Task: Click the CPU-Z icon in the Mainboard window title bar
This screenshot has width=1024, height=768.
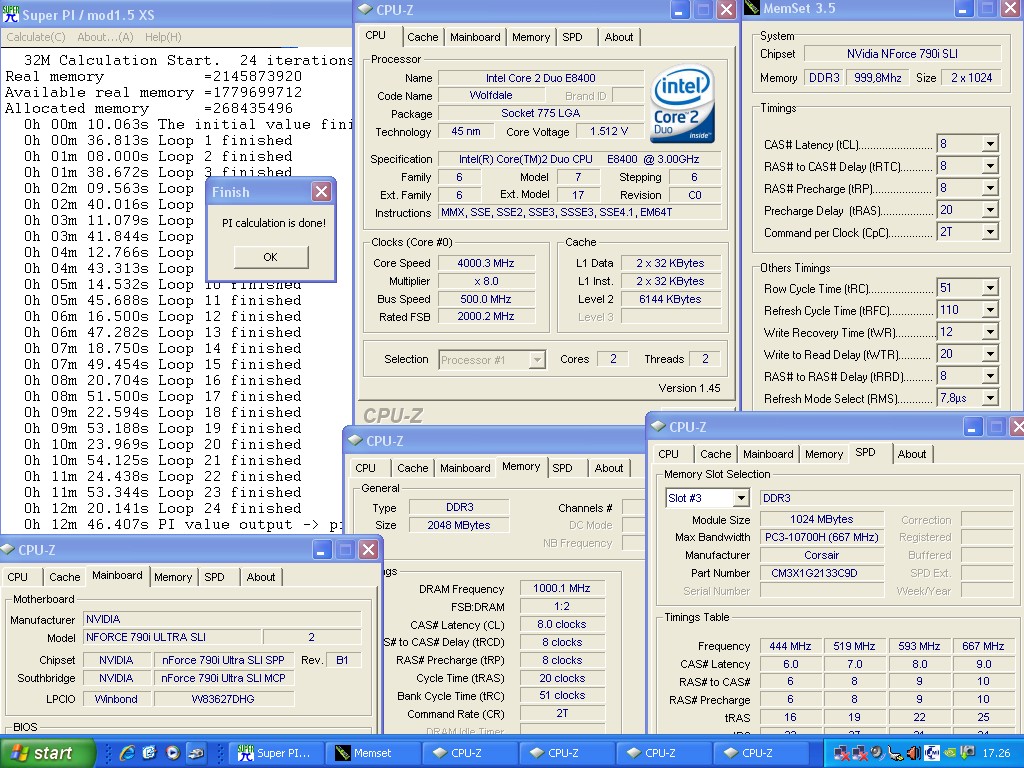Action: (8, 550)
